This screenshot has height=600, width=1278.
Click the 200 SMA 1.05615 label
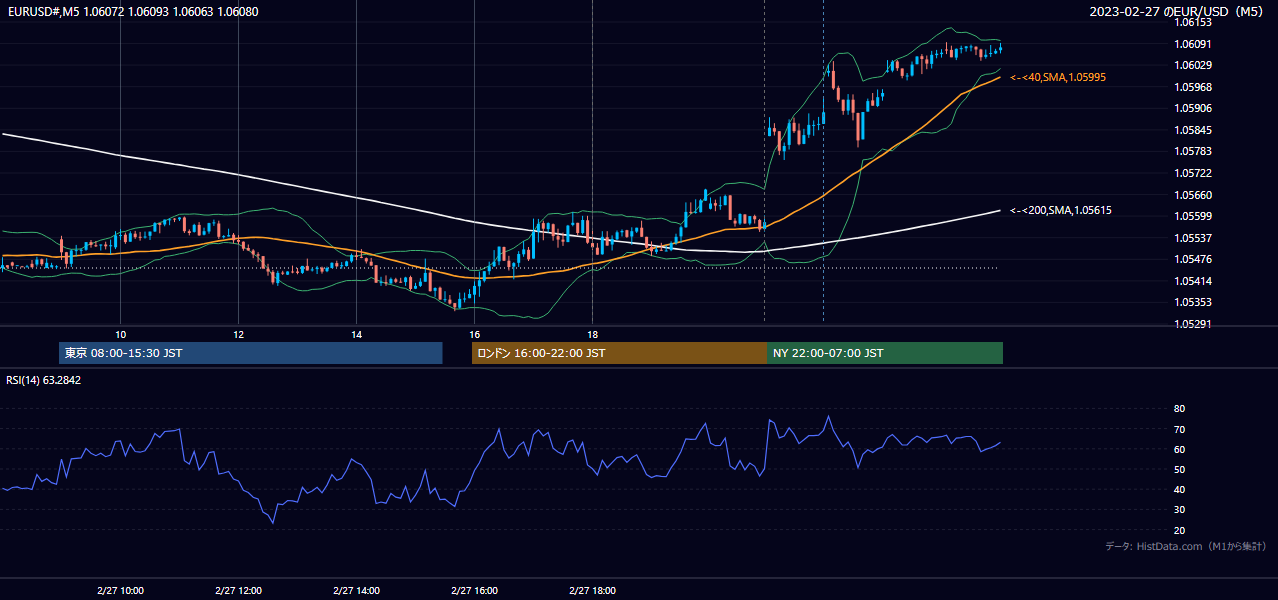pyautogui.click(x=1061, y=210)
